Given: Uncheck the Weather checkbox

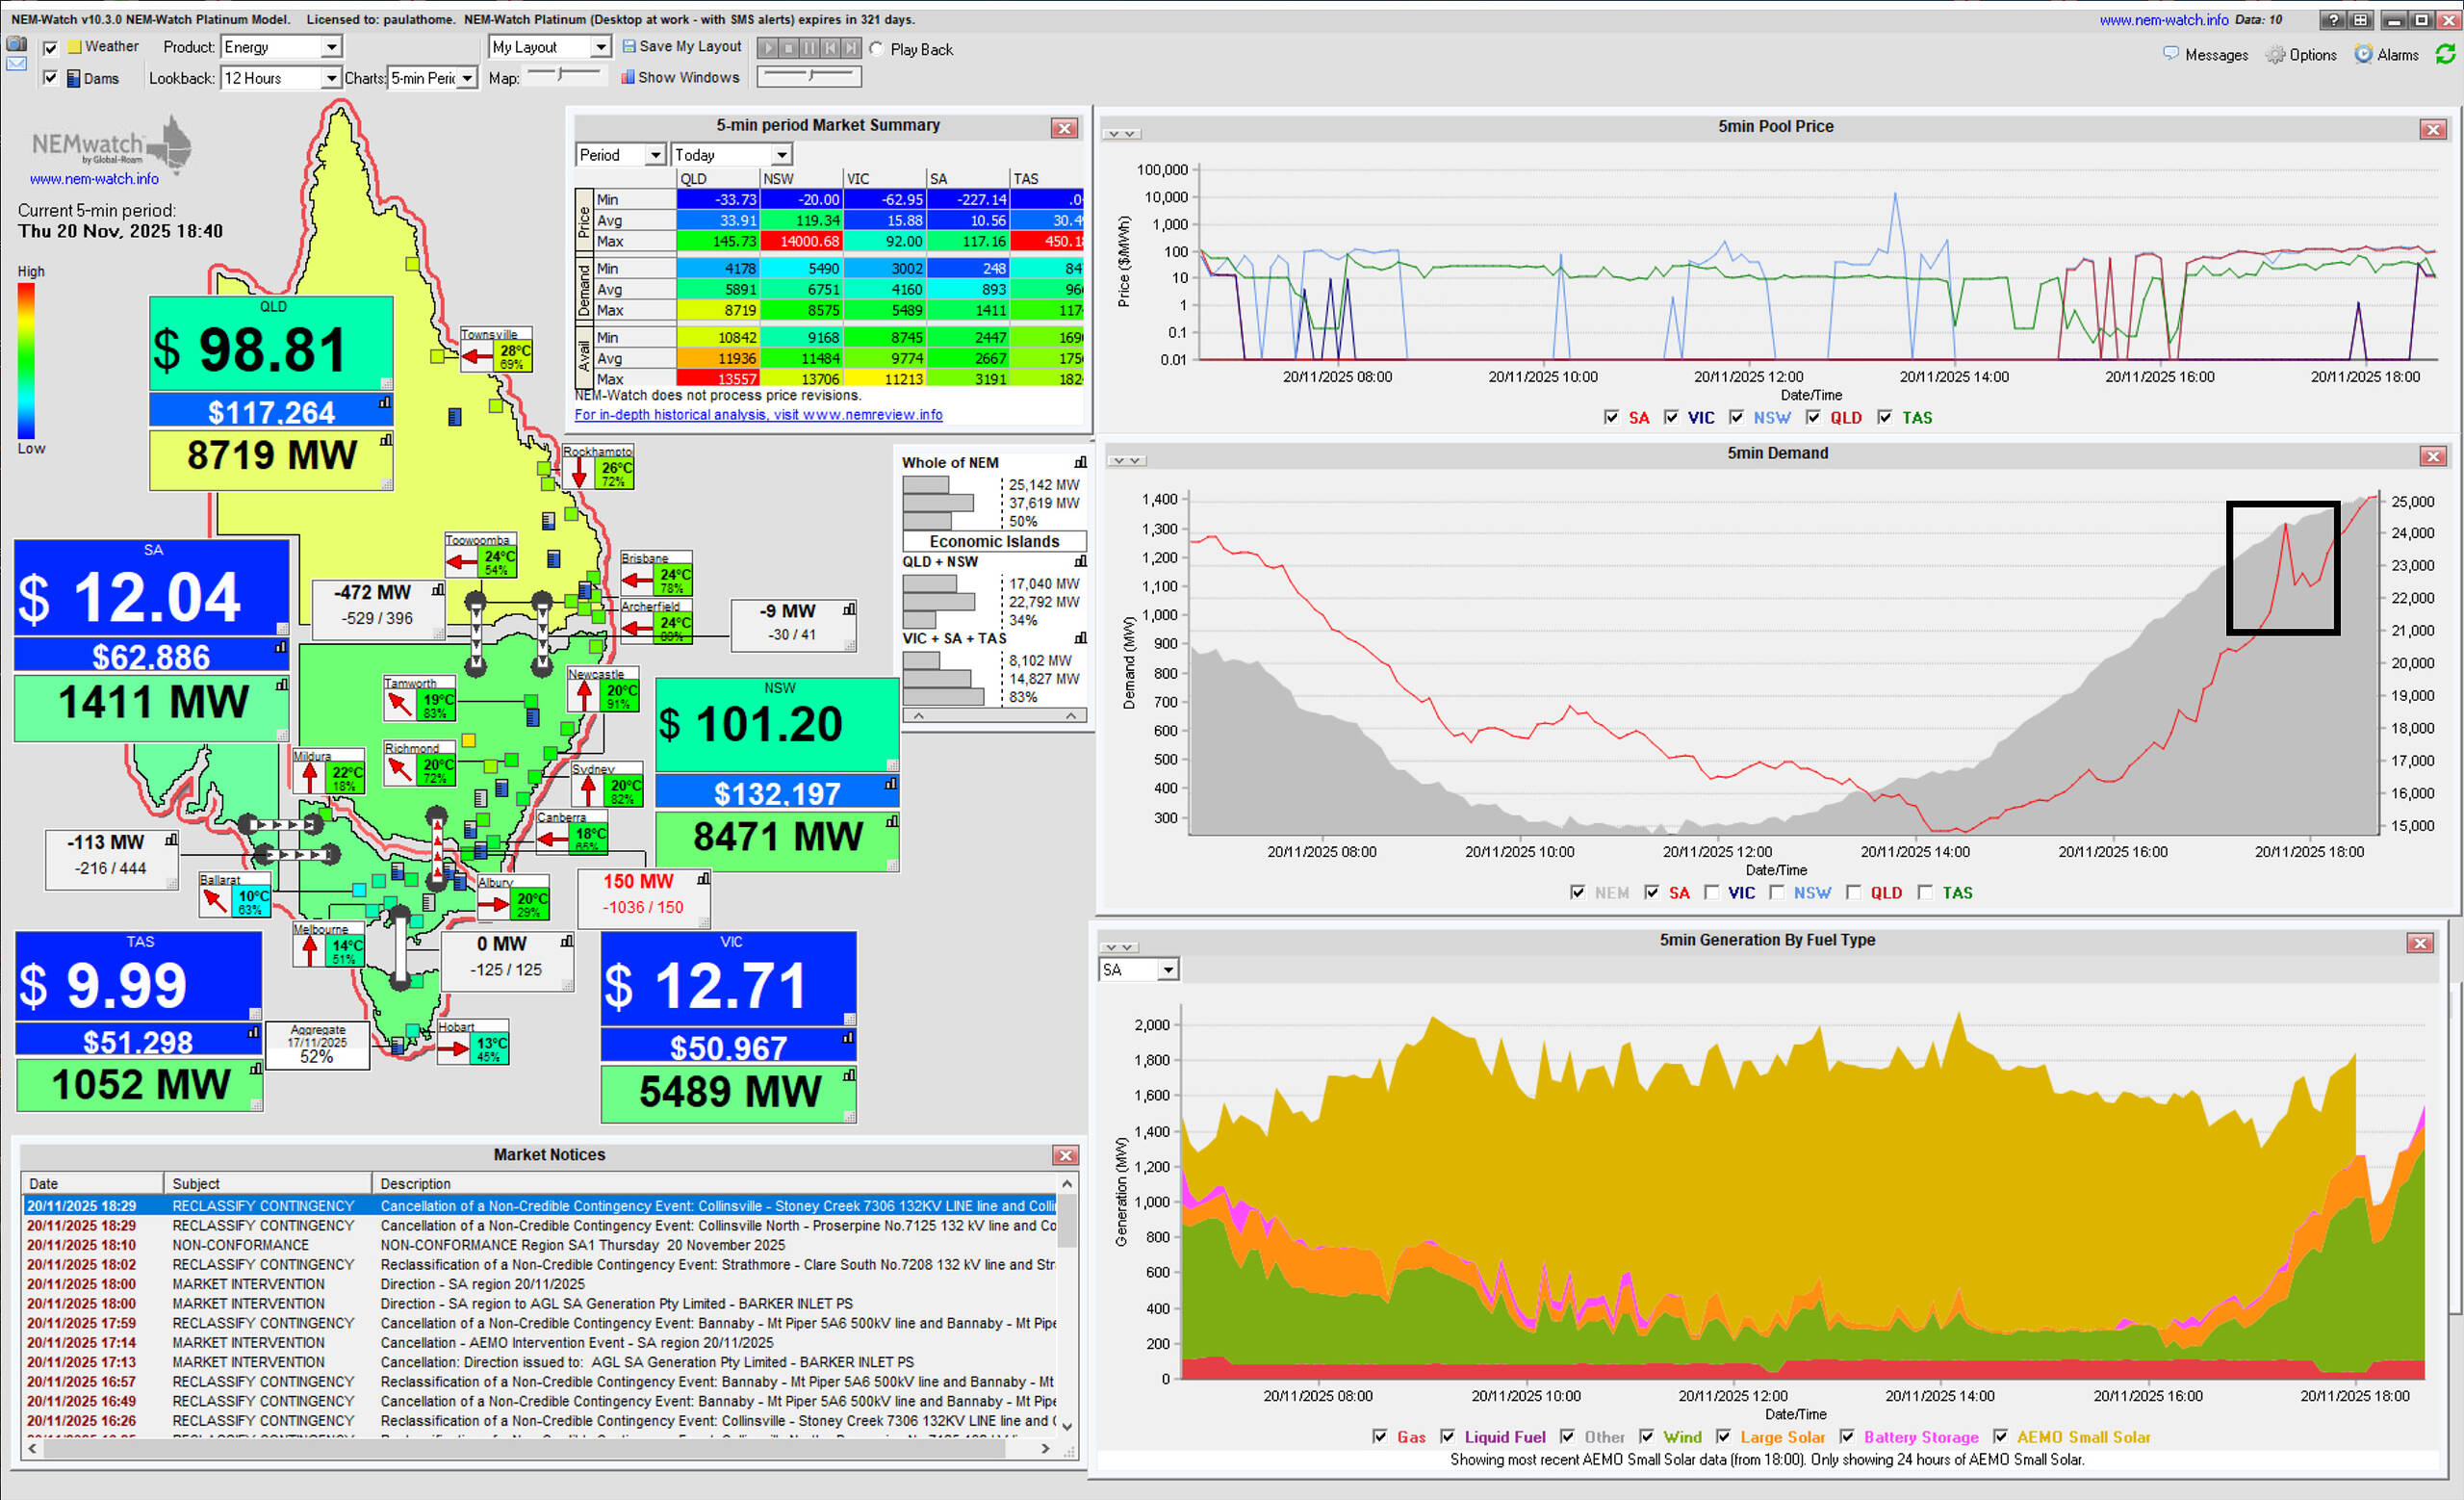Looking at the screenshot, I should coord(50,47).
